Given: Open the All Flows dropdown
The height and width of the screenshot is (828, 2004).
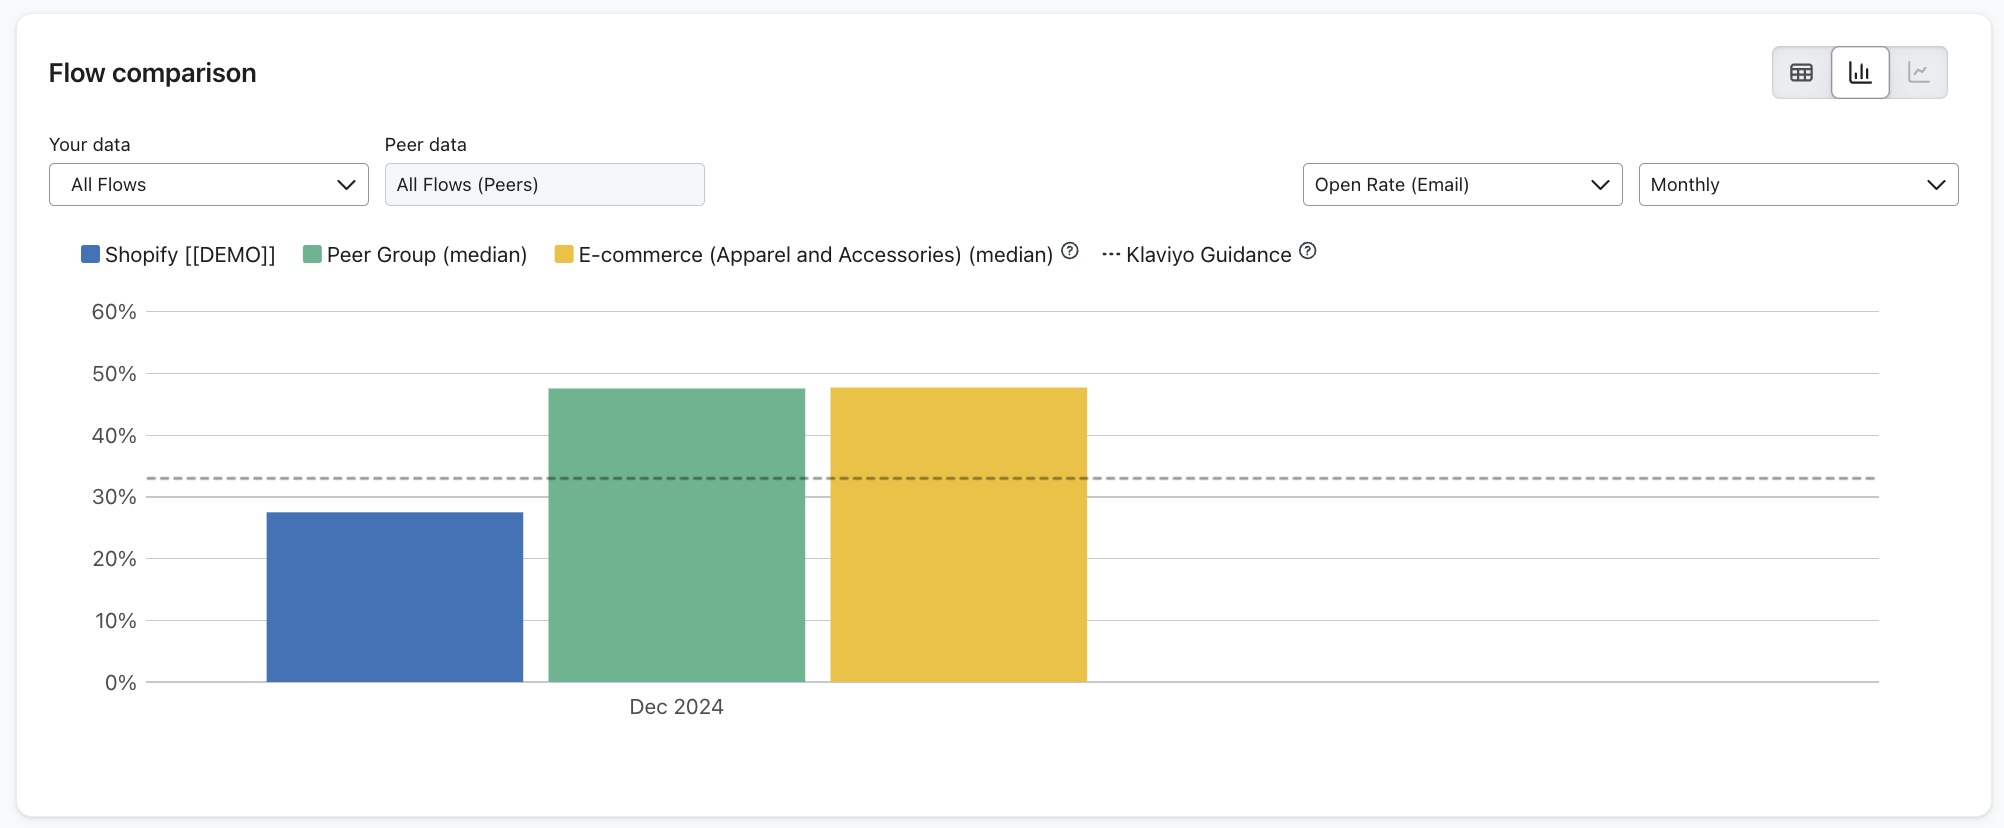Looking at the screenshot, I should (x=209, y=185).
